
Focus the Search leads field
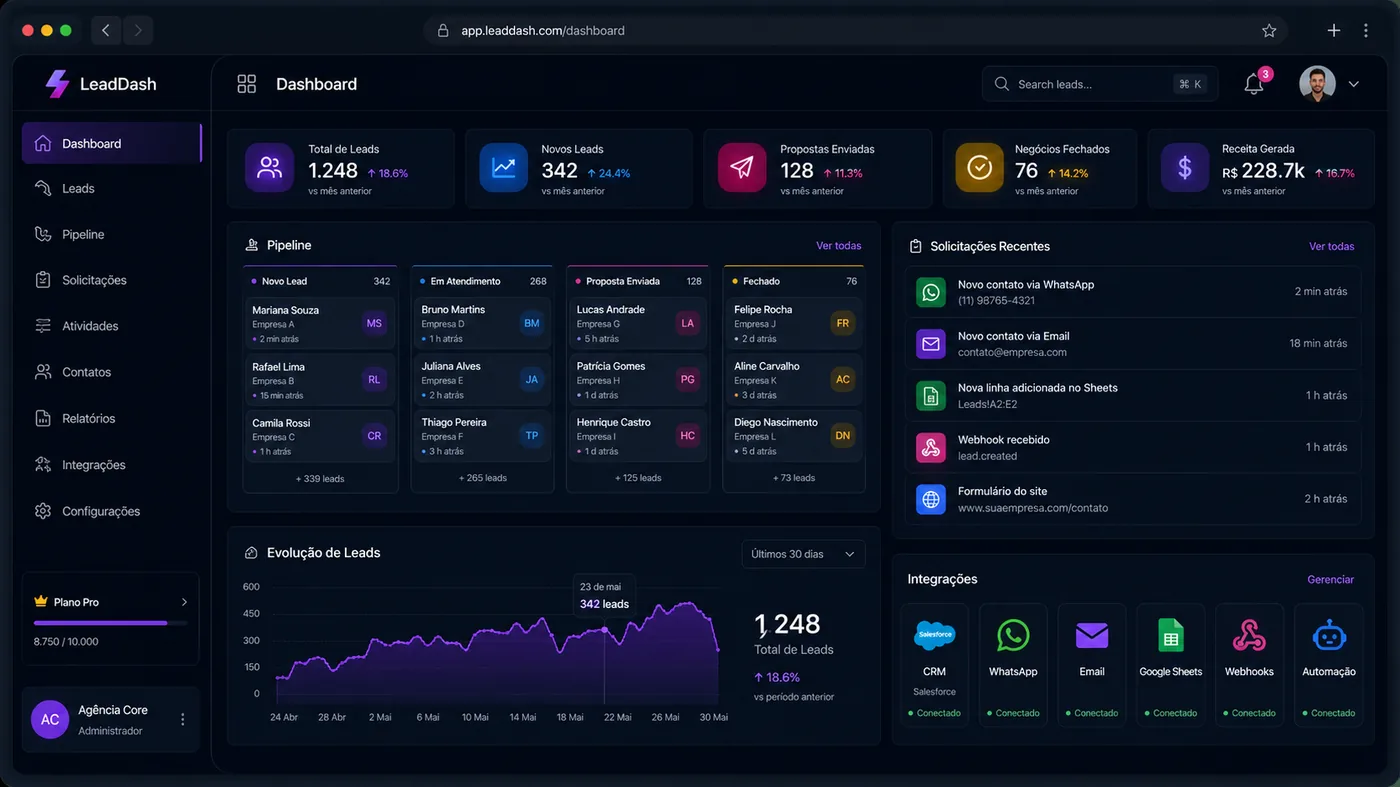[1101, 84]
